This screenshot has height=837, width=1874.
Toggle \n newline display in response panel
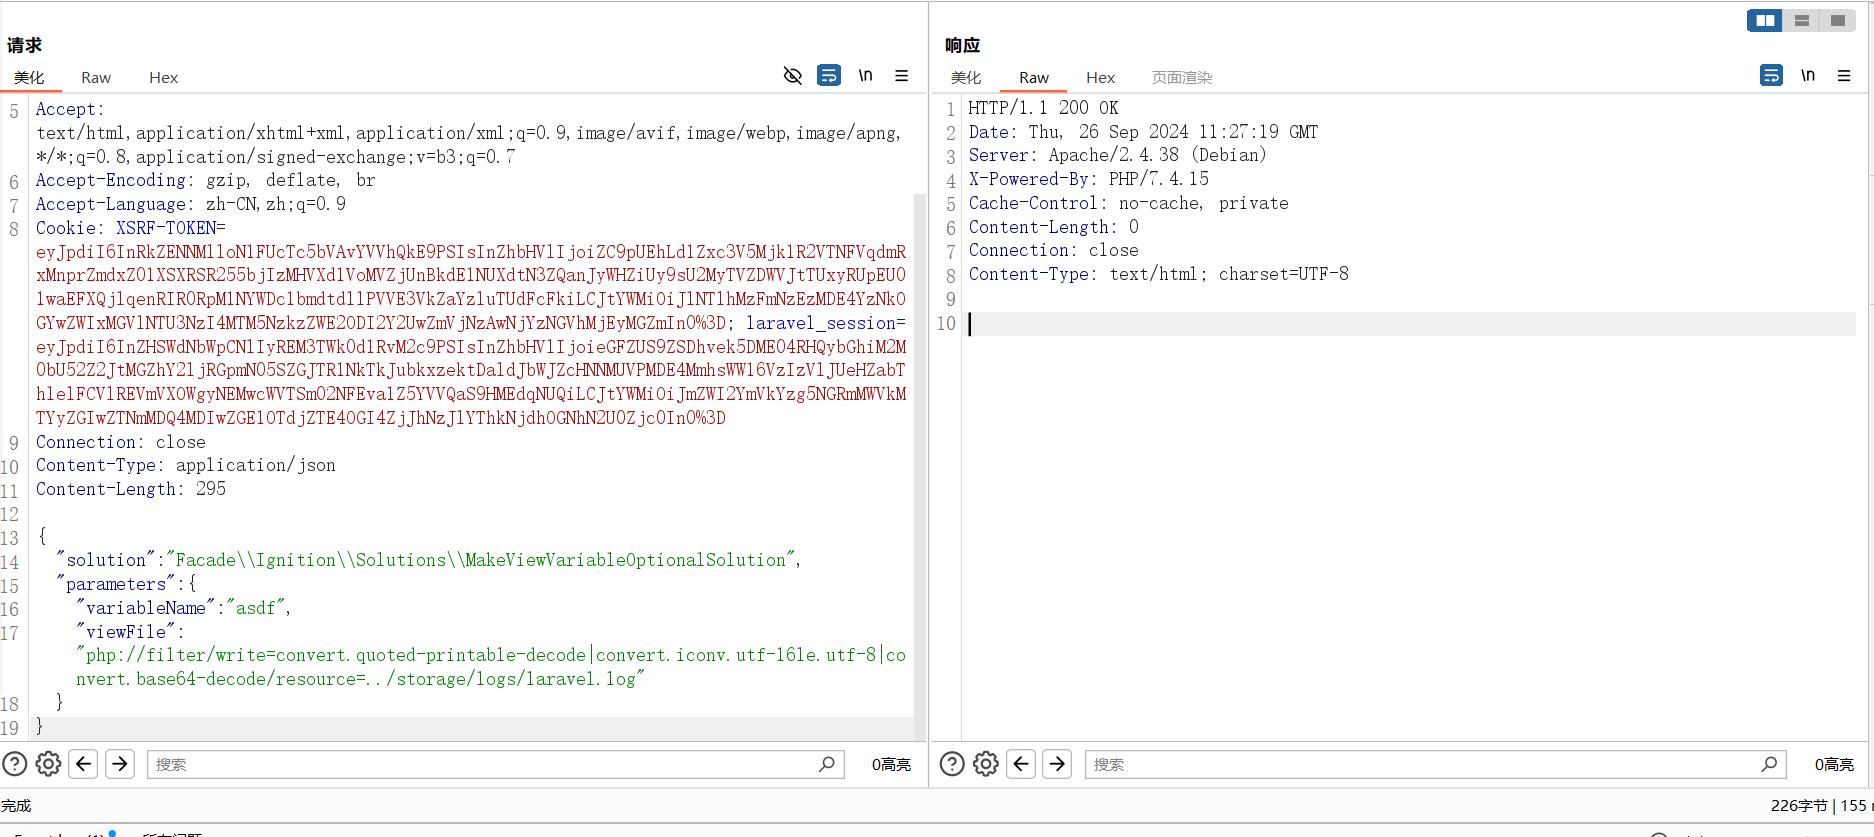point(1808,76)
